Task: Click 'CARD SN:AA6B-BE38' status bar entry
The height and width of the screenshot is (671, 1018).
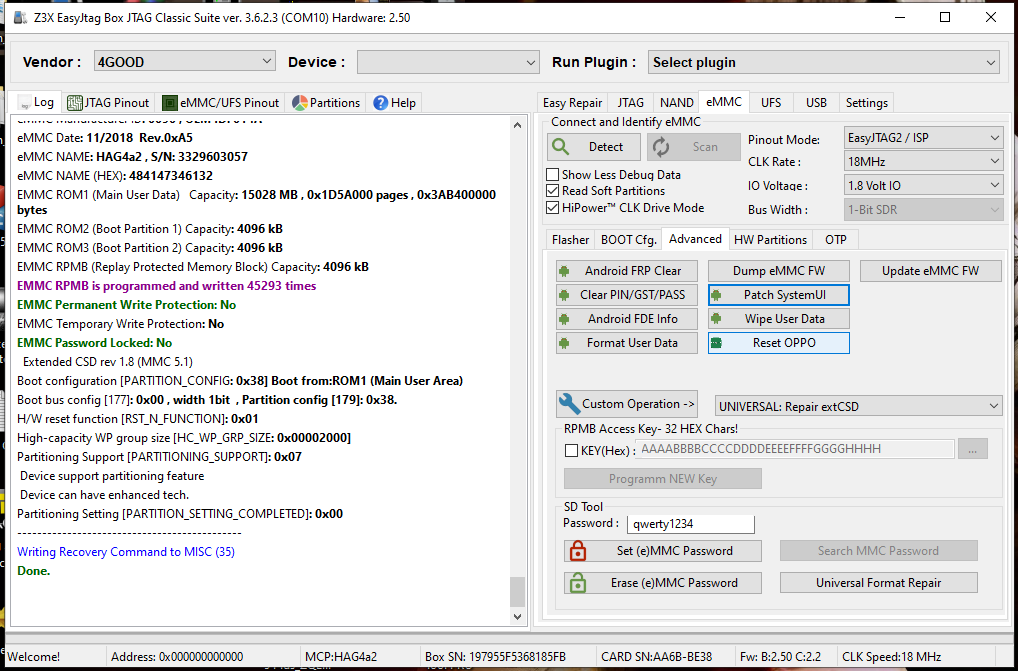Action: pos(656,657)
